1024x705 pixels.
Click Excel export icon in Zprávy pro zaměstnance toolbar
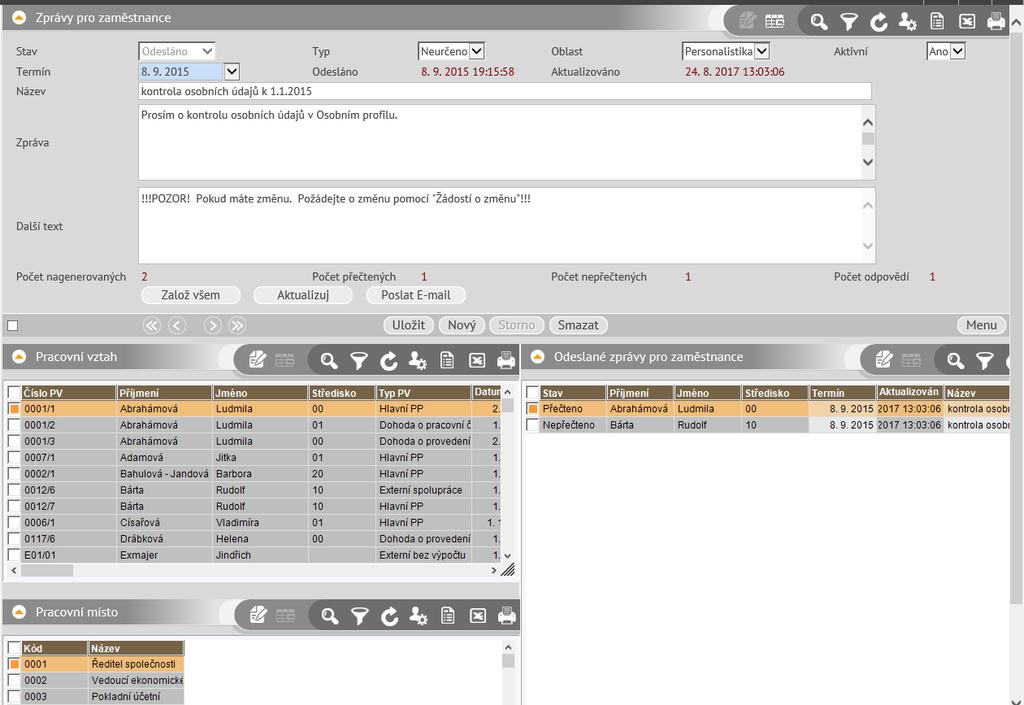[967, 22]
